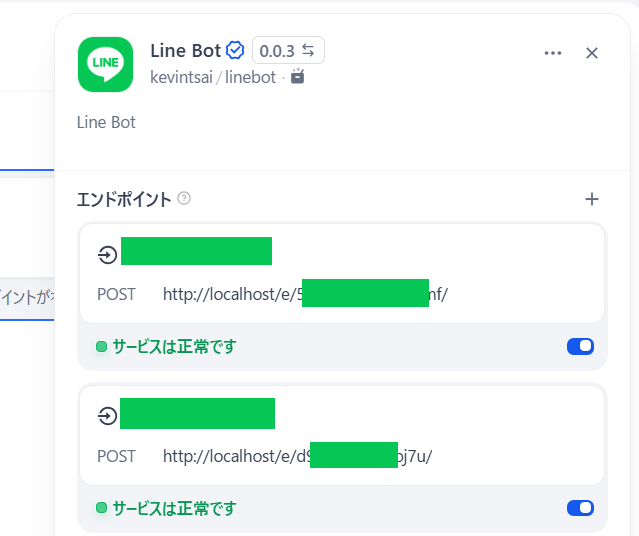Click the green LINE app logo
Screen dimensions: 639x536
[x=105, y=65]
